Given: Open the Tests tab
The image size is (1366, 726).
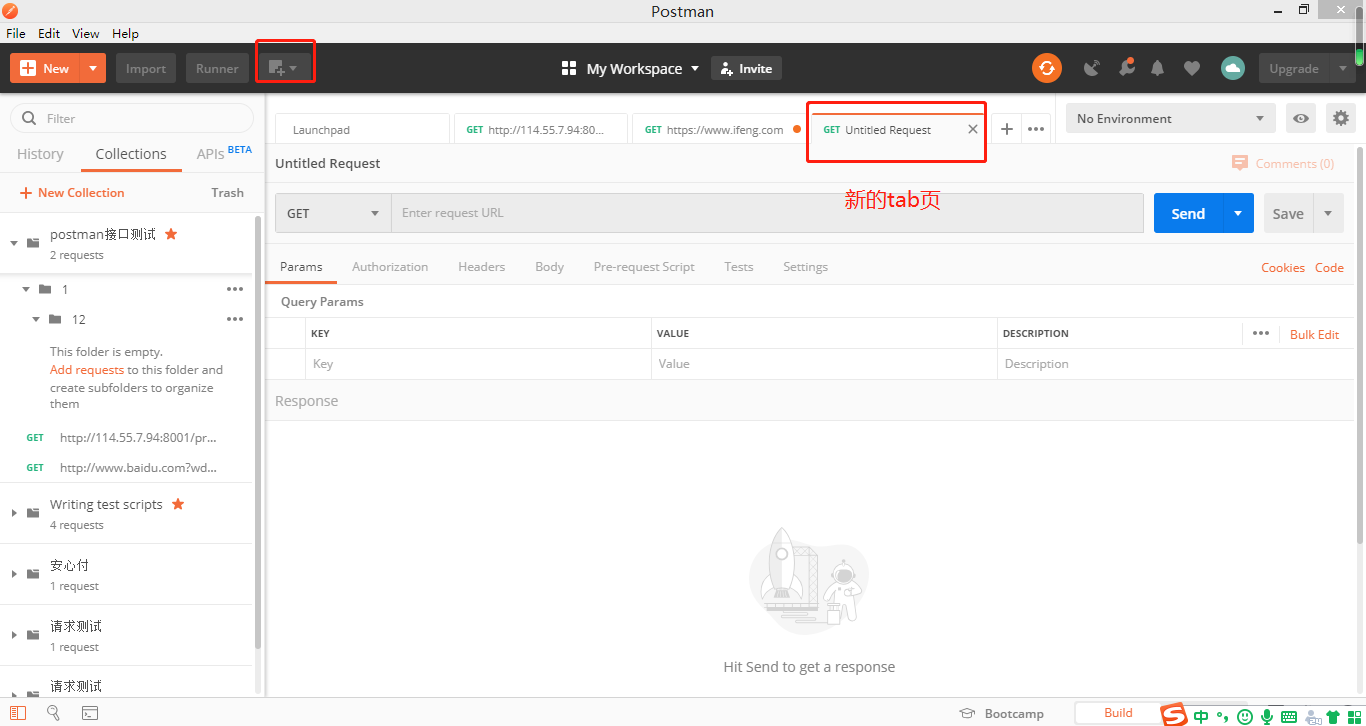Looking at the screenshot, I should click(739, 266).
